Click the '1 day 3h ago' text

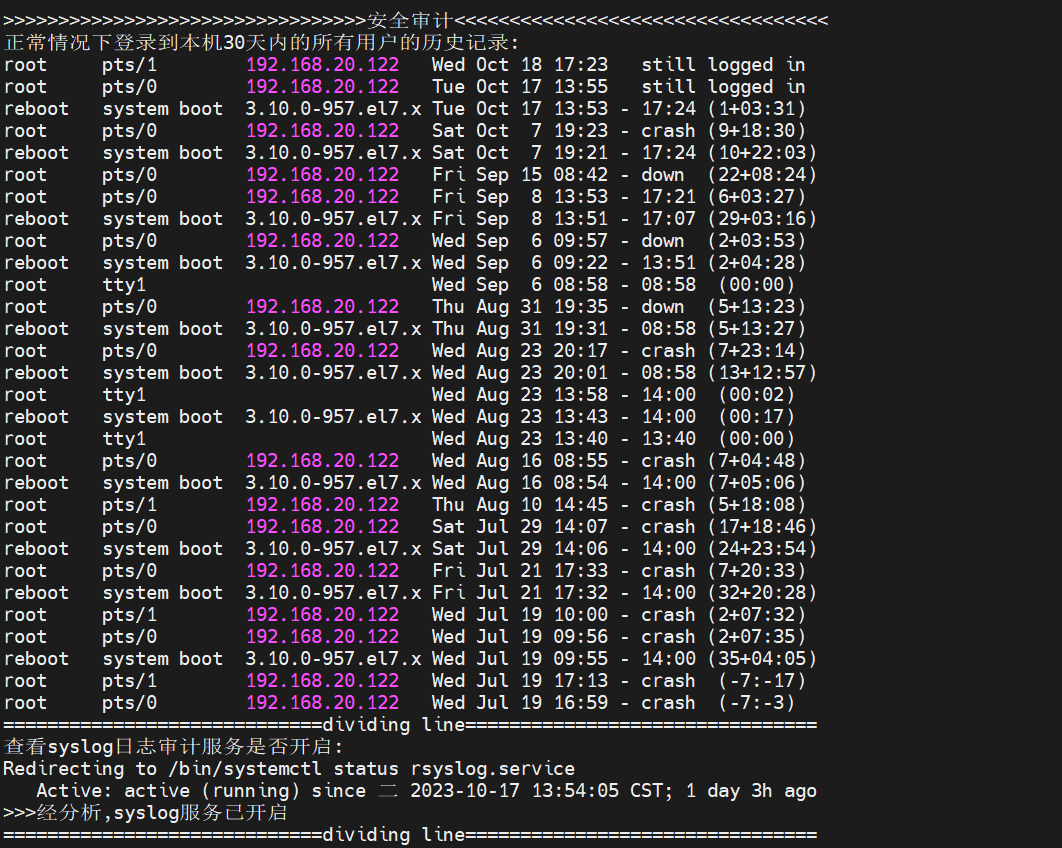point(751,791)
